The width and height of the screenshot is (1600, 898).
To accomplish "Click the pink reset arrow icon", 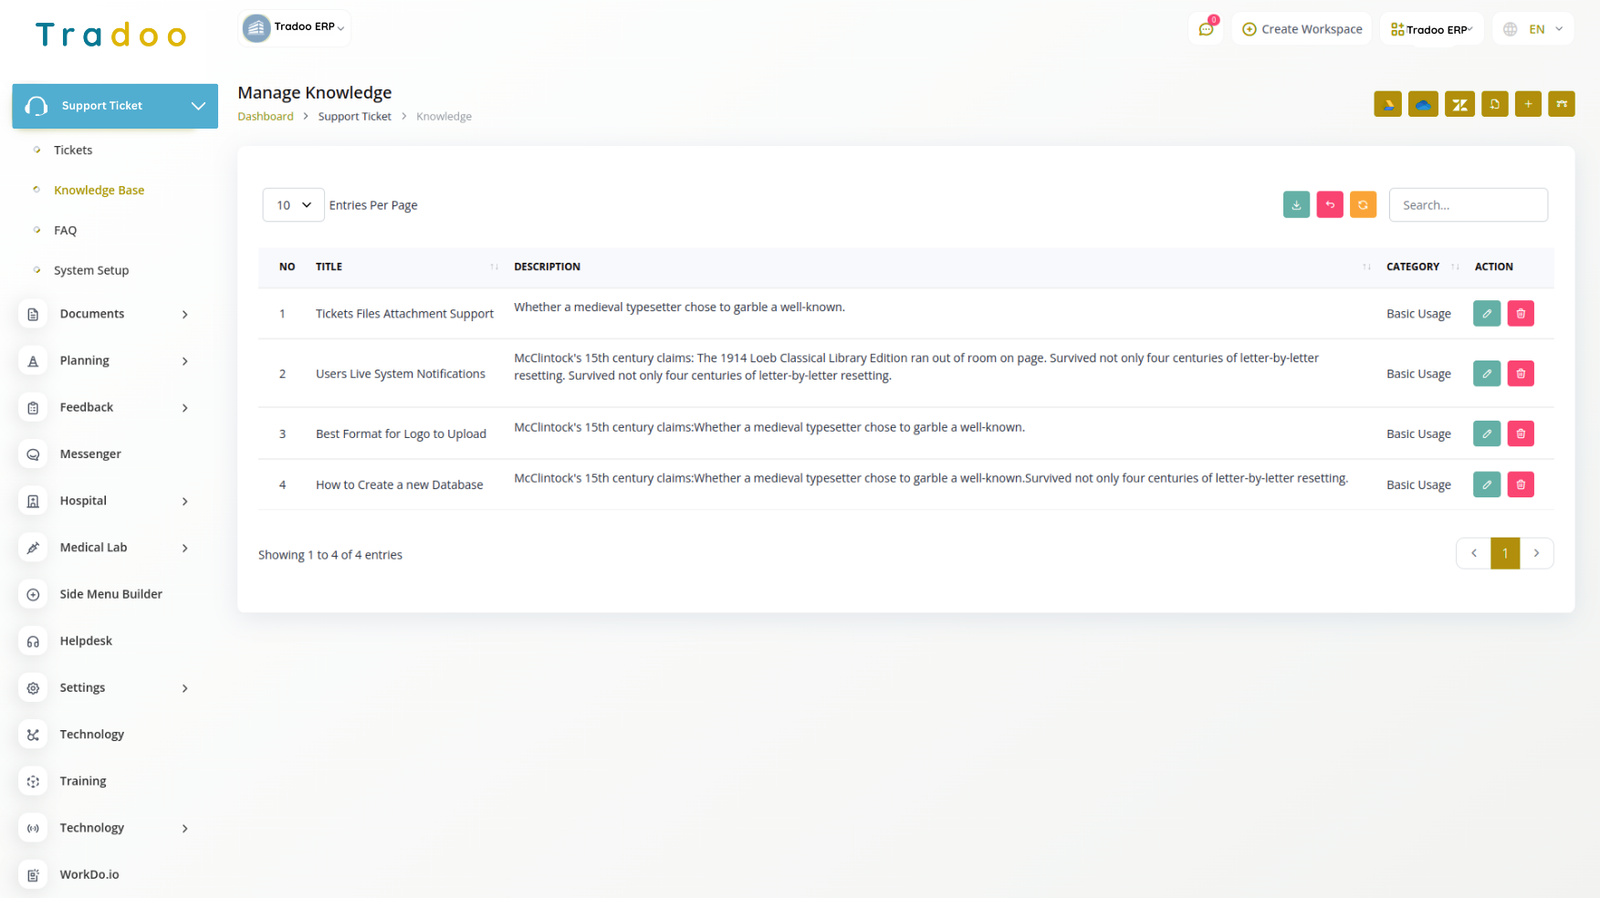I will [x=1329, y=205].
